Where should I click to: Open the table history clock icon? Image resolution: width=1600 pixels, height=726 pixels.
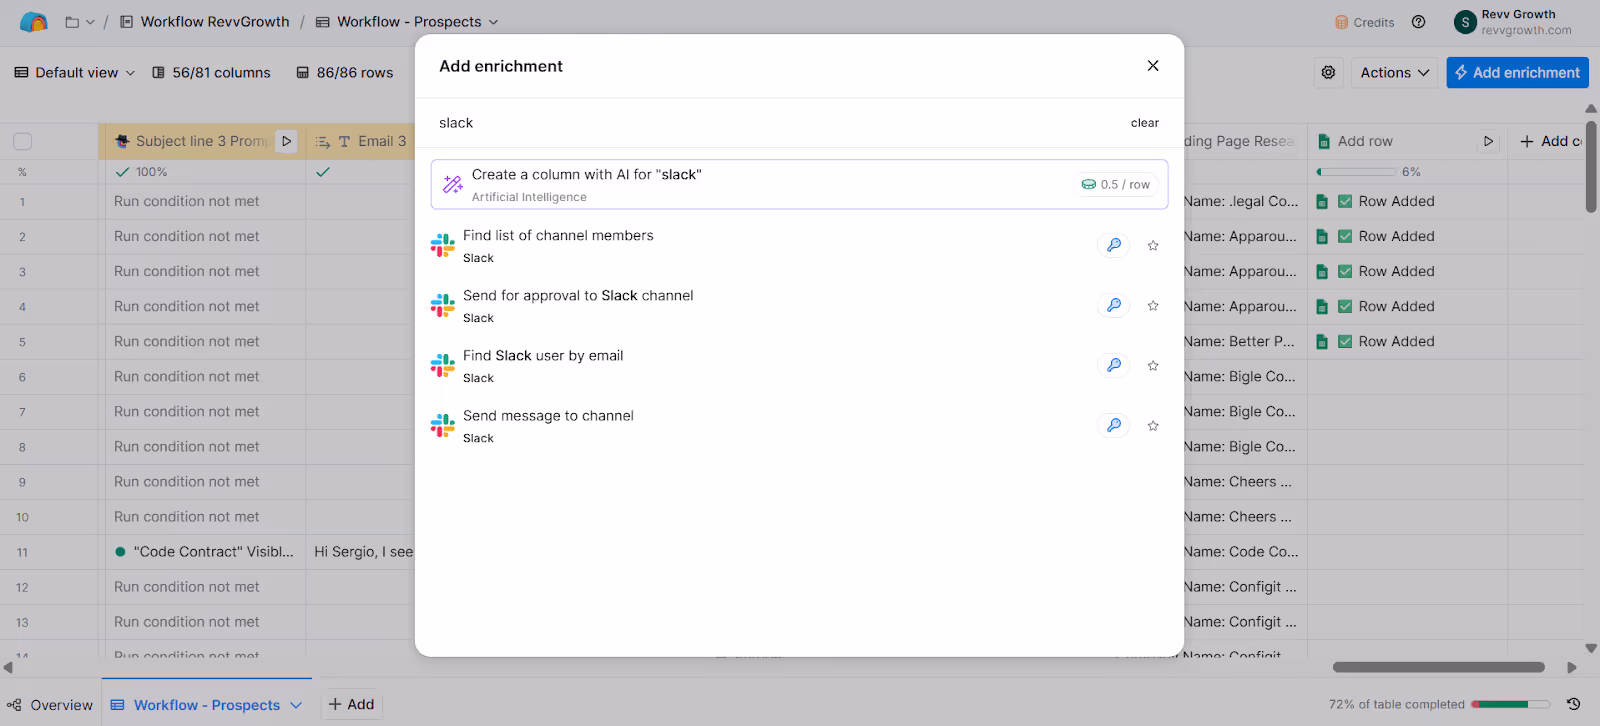click(1573, 704)
